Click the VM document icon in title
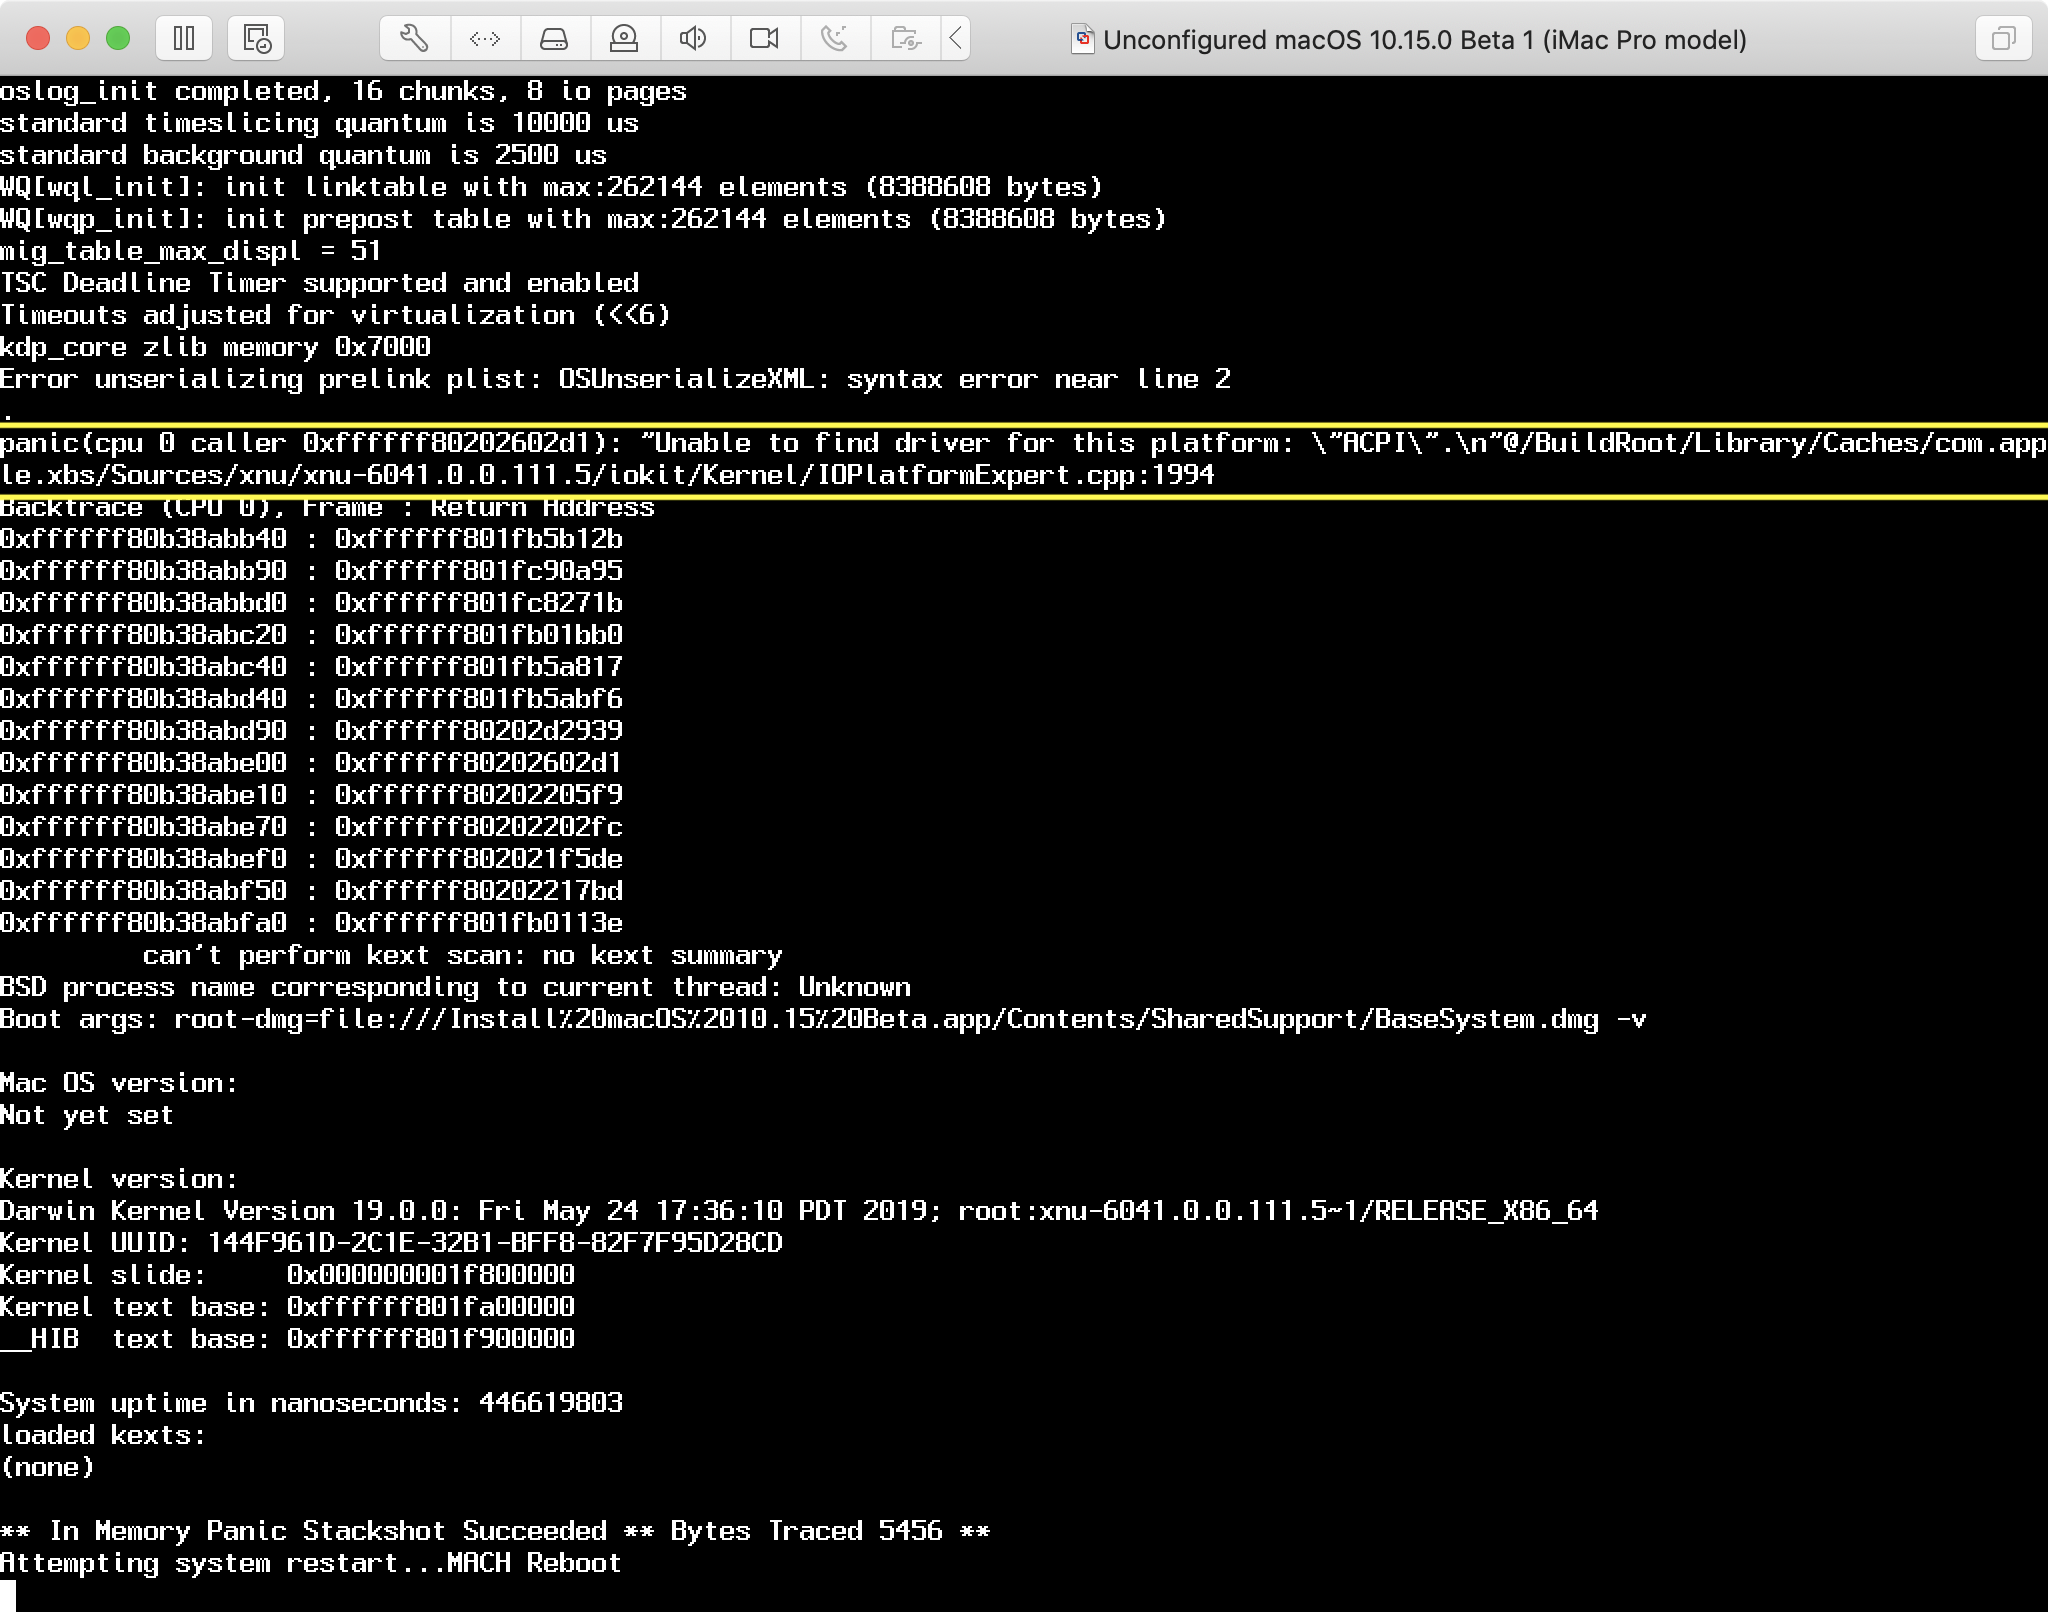Image resolution: width=2048 pixels, height=1612 pixels. pyautogui.click(x=1083, y=40)
